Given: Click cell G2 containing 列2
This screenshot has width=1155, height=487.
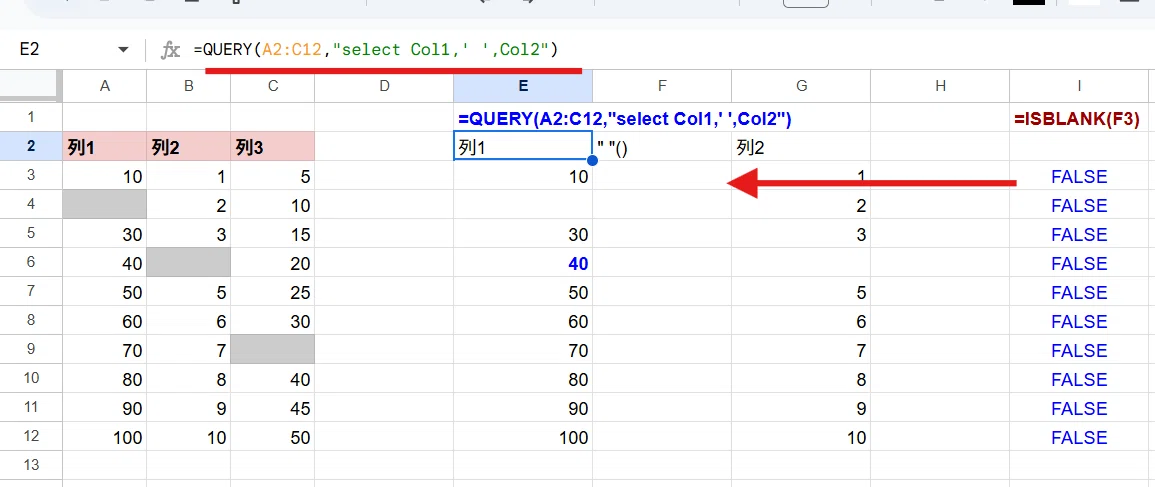Looking at the screenshot, I should pos(801,147).
